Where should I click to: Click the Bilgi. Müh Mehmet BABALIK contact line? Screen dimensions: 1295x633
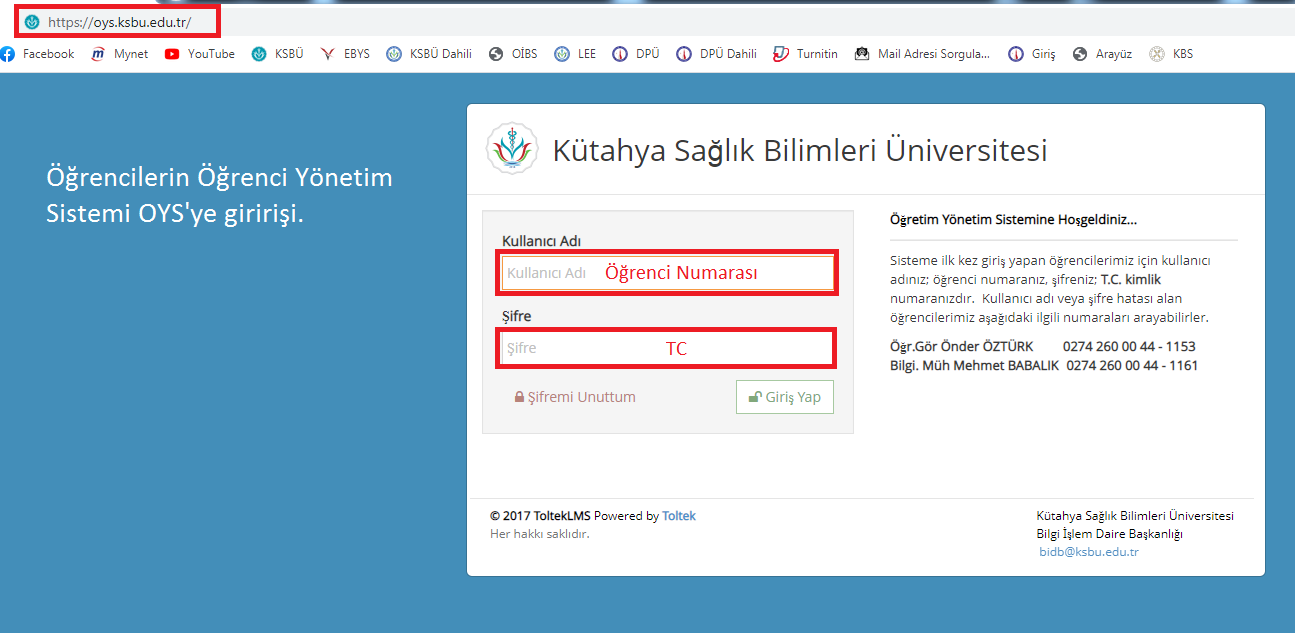(x=1044, y=365)
